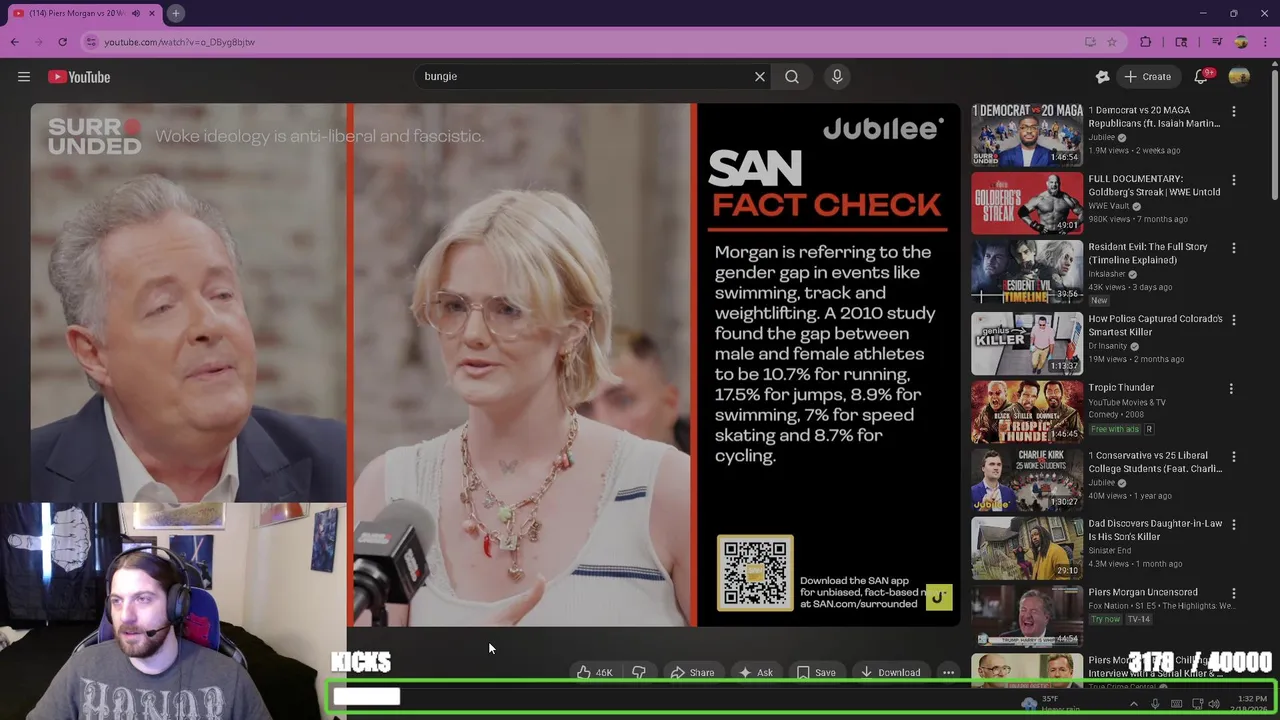The image size is (1280, 720).
Task: Show hidden system tray icons chevron
Action: tap(1133, 704)
